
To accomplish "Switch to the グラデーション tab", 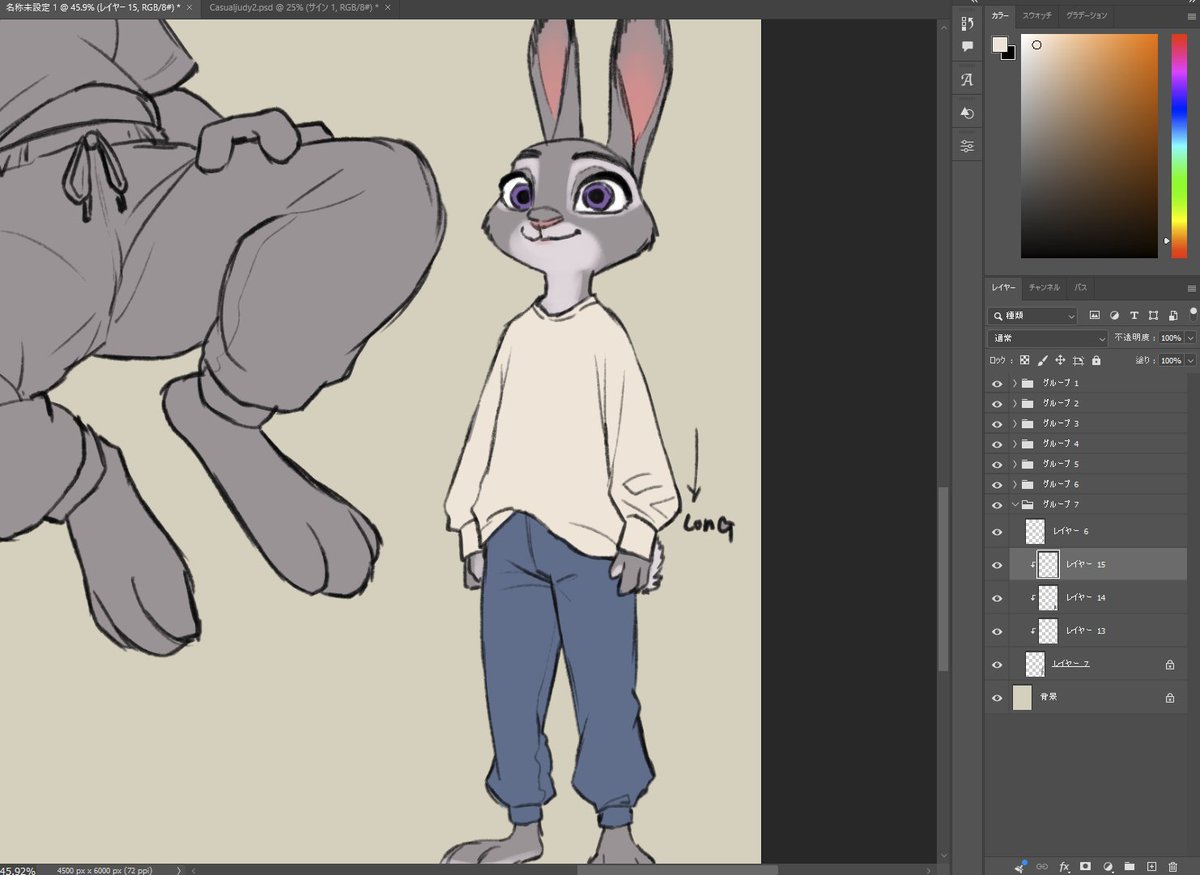I will coord(1086,15).
